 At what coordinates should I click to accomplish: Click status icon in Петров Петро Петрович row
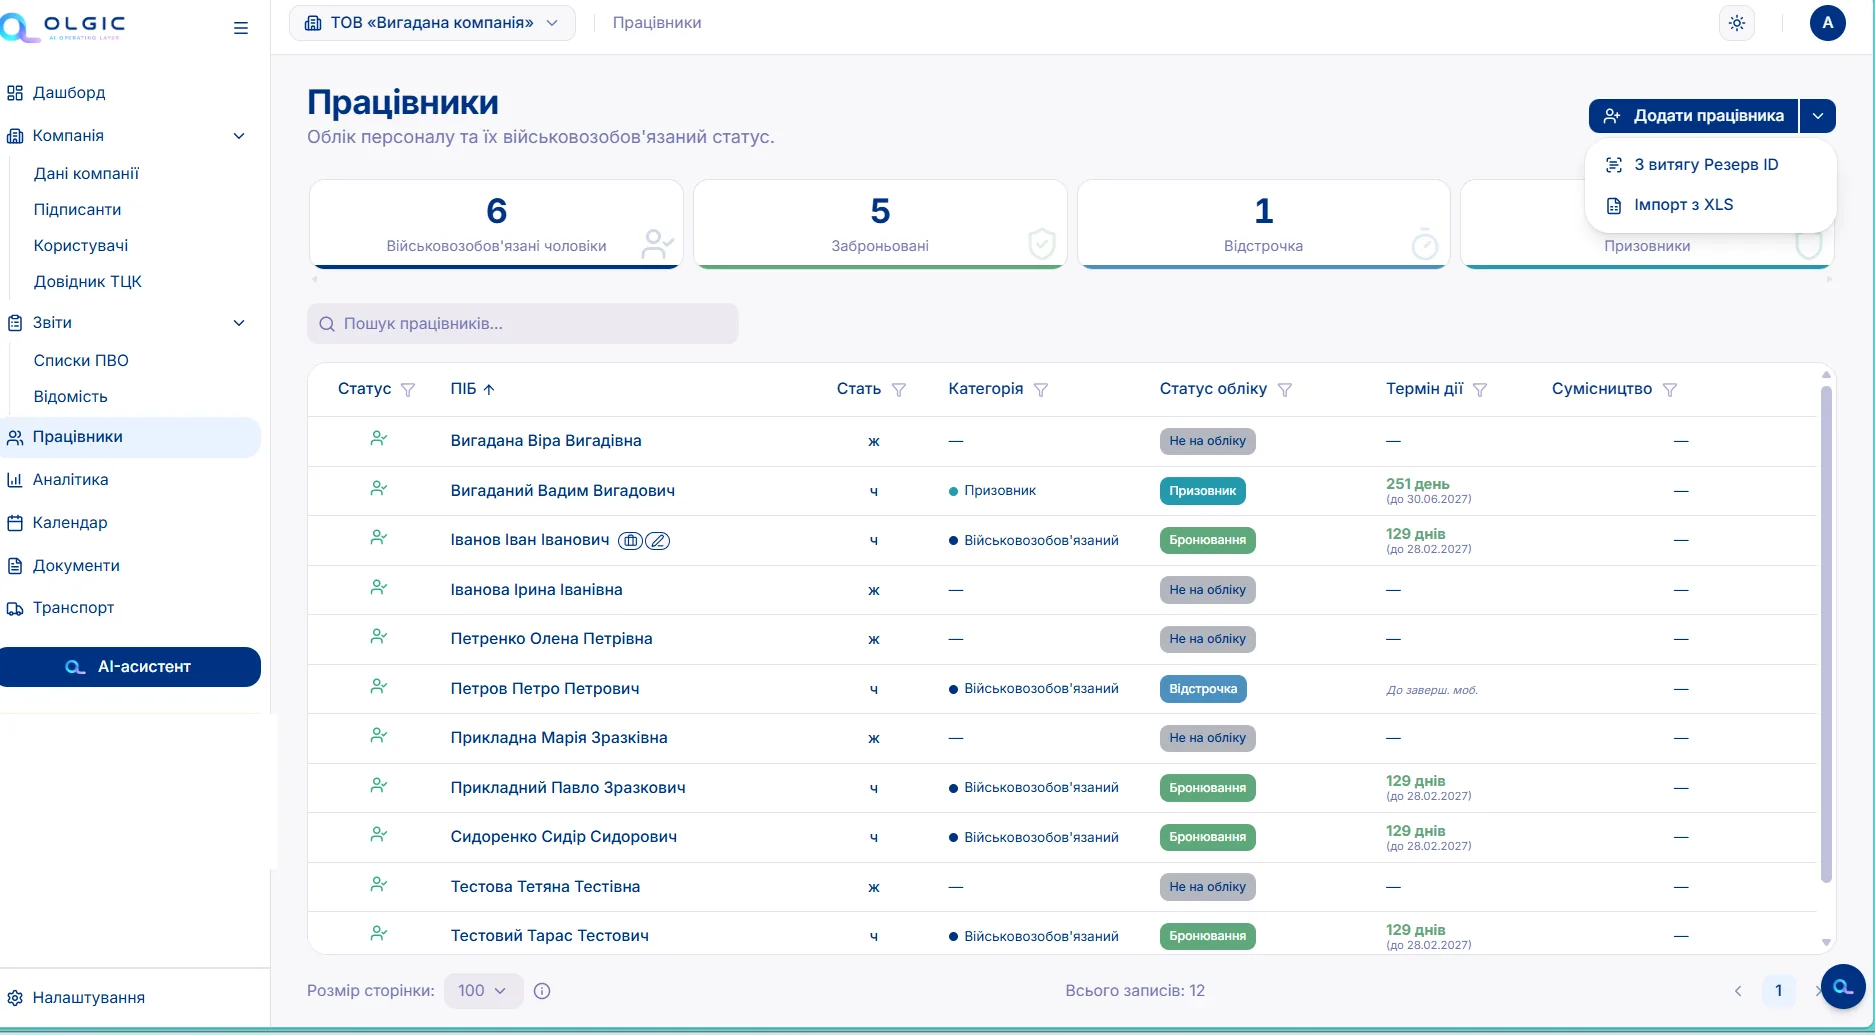[378, 687]
